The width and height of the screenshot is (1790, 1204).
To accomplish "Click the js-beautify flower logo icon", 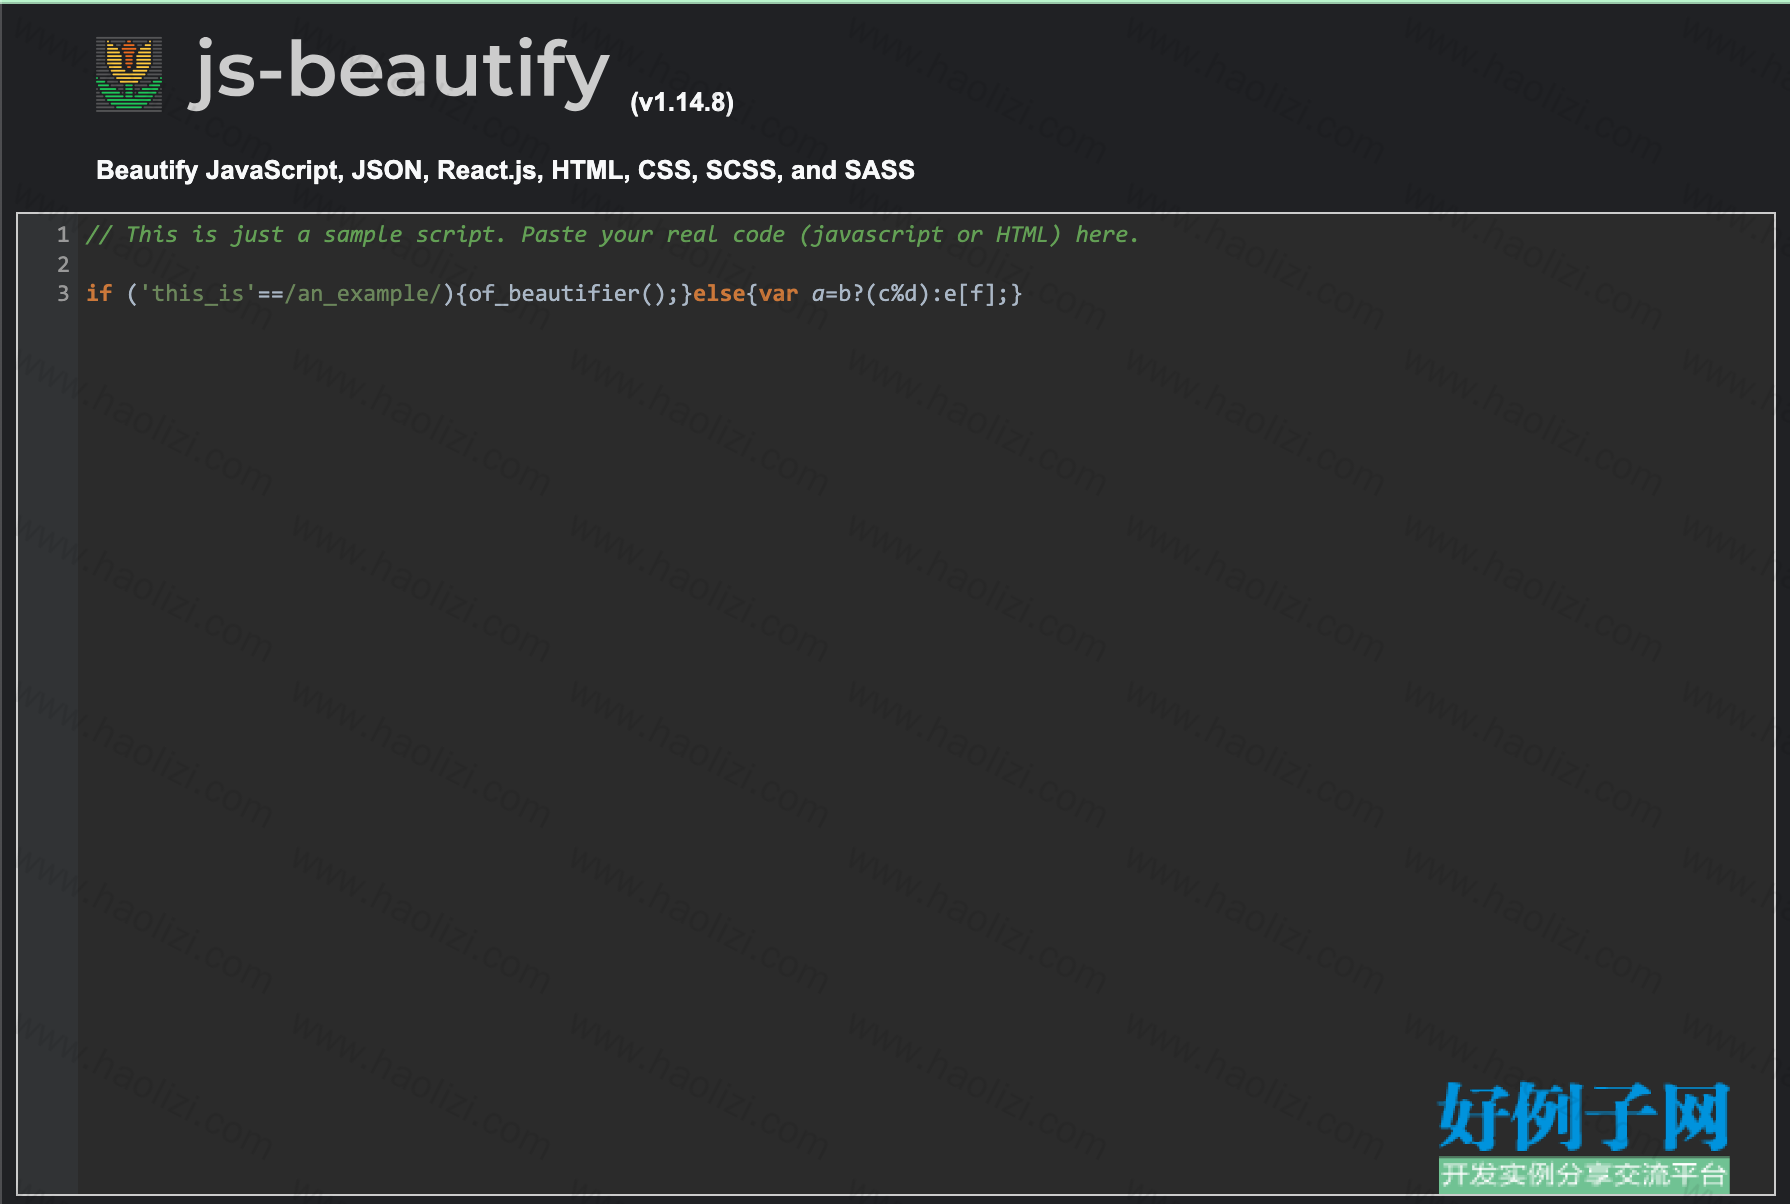I will [x=129, y=74].
